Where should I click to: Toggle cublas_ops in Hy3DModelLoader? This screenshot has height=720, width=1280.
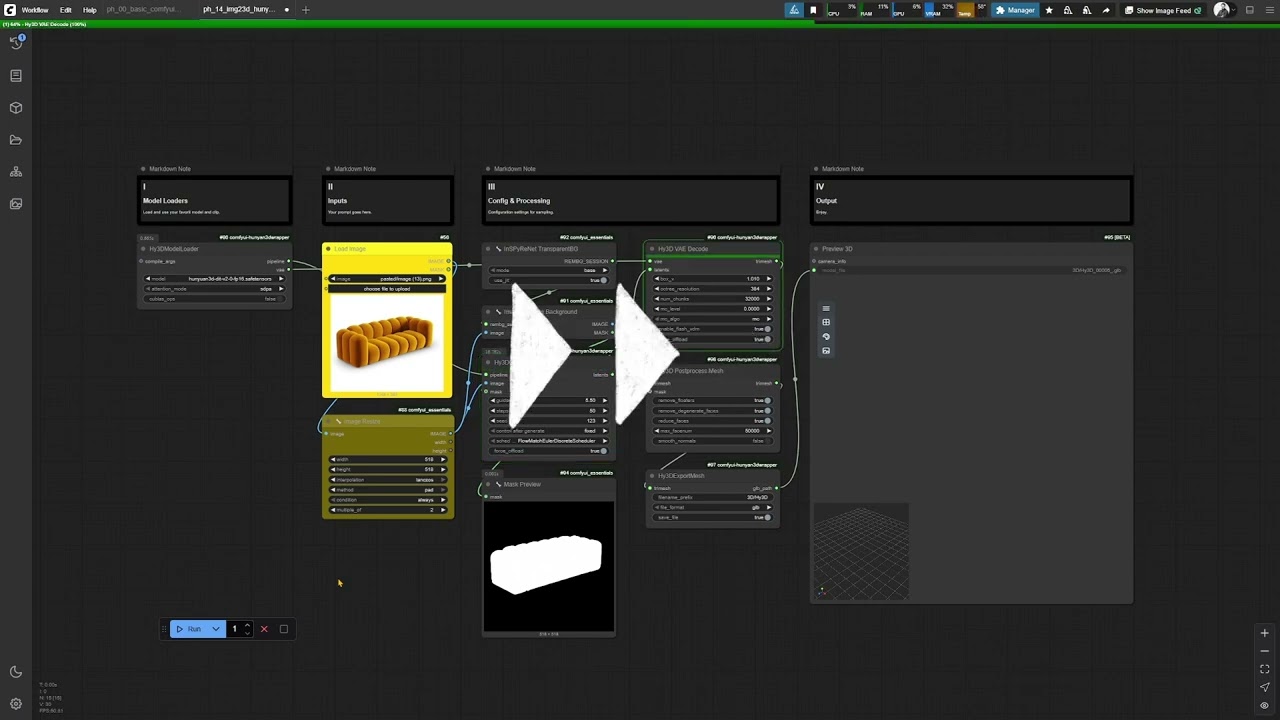coord(214,299)
